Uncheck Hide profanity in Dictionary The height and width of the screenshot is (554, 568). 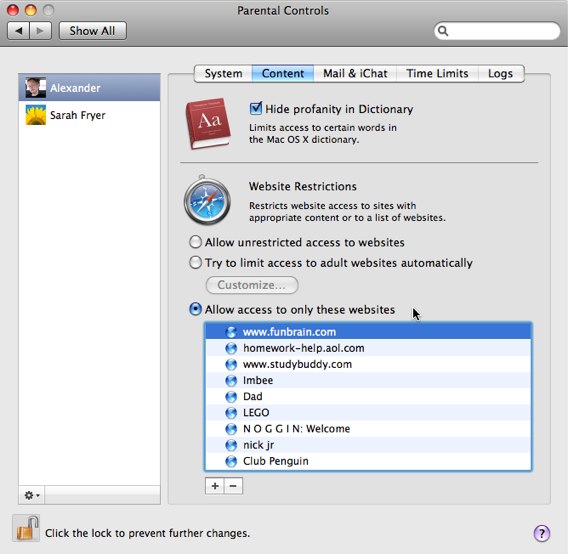pos(256,108)
